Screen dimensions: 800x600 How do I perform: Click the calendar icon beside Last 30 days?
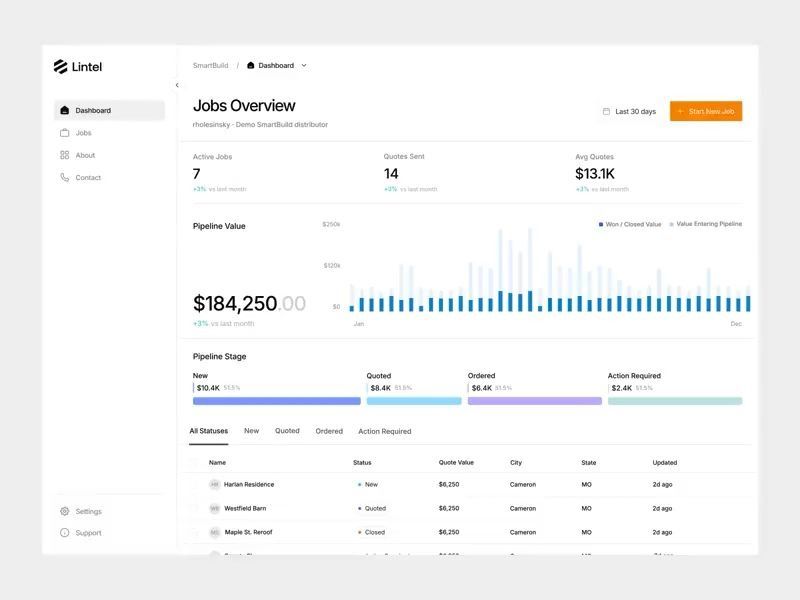click(606, 111)
